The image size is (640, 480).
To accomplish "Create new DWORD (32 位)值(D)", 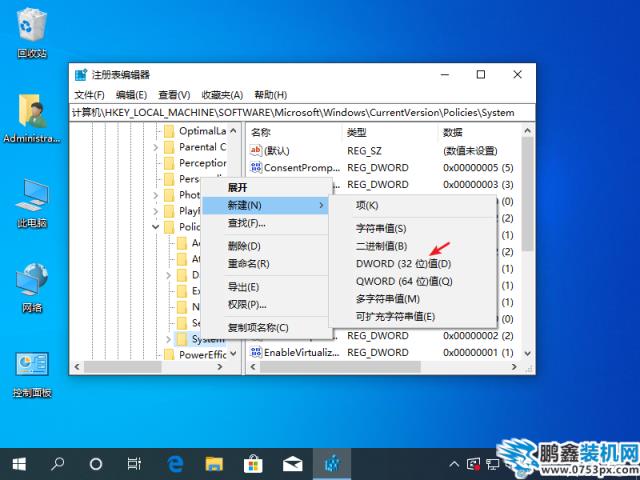I will click(x=413, y=264).
